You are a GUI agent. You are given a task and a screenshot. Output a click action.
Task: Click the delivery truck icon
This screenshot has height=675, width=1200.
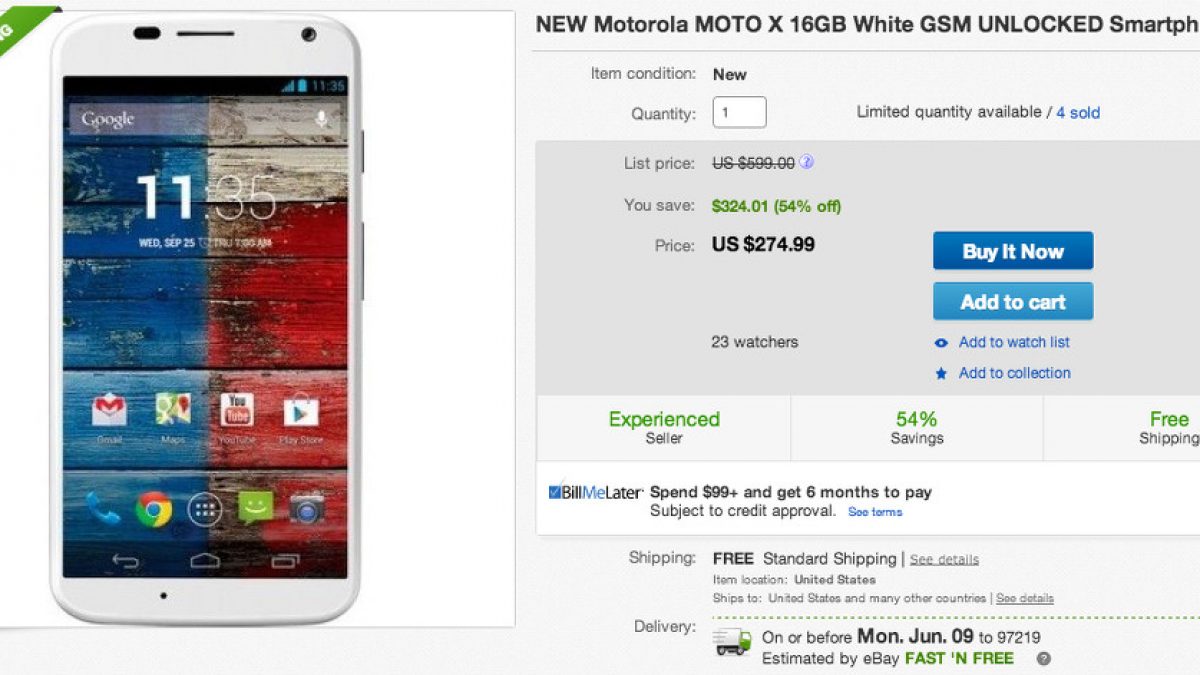click(732, 643)
